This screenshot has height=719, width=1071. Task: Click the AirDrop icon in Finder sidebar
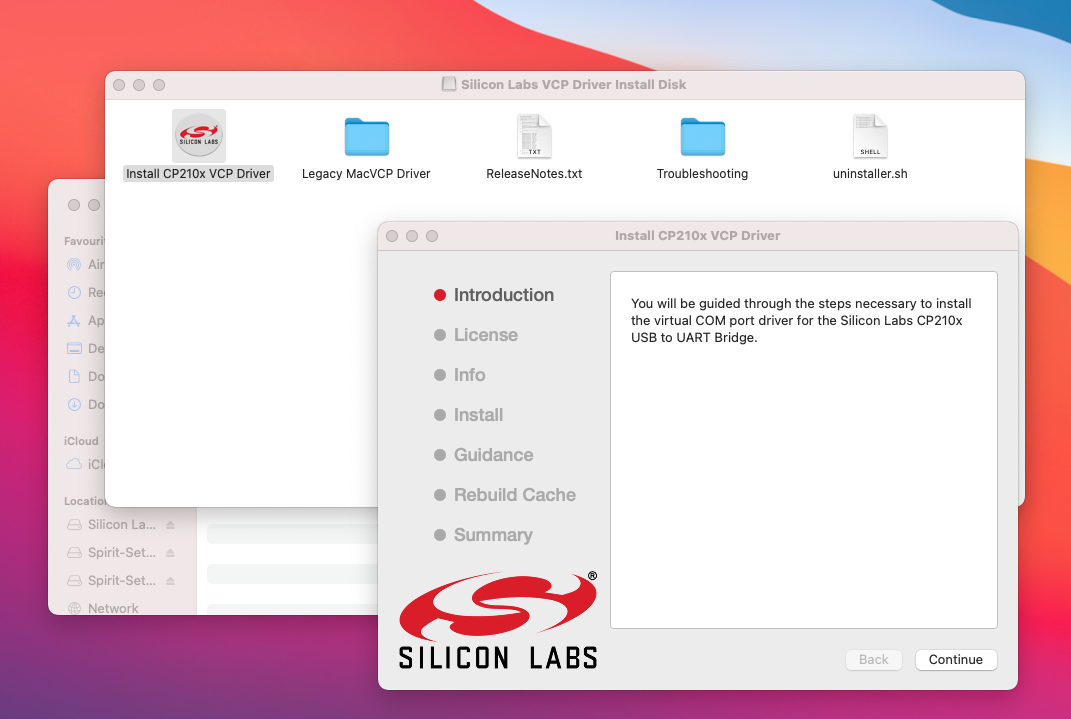coord(74,265)
